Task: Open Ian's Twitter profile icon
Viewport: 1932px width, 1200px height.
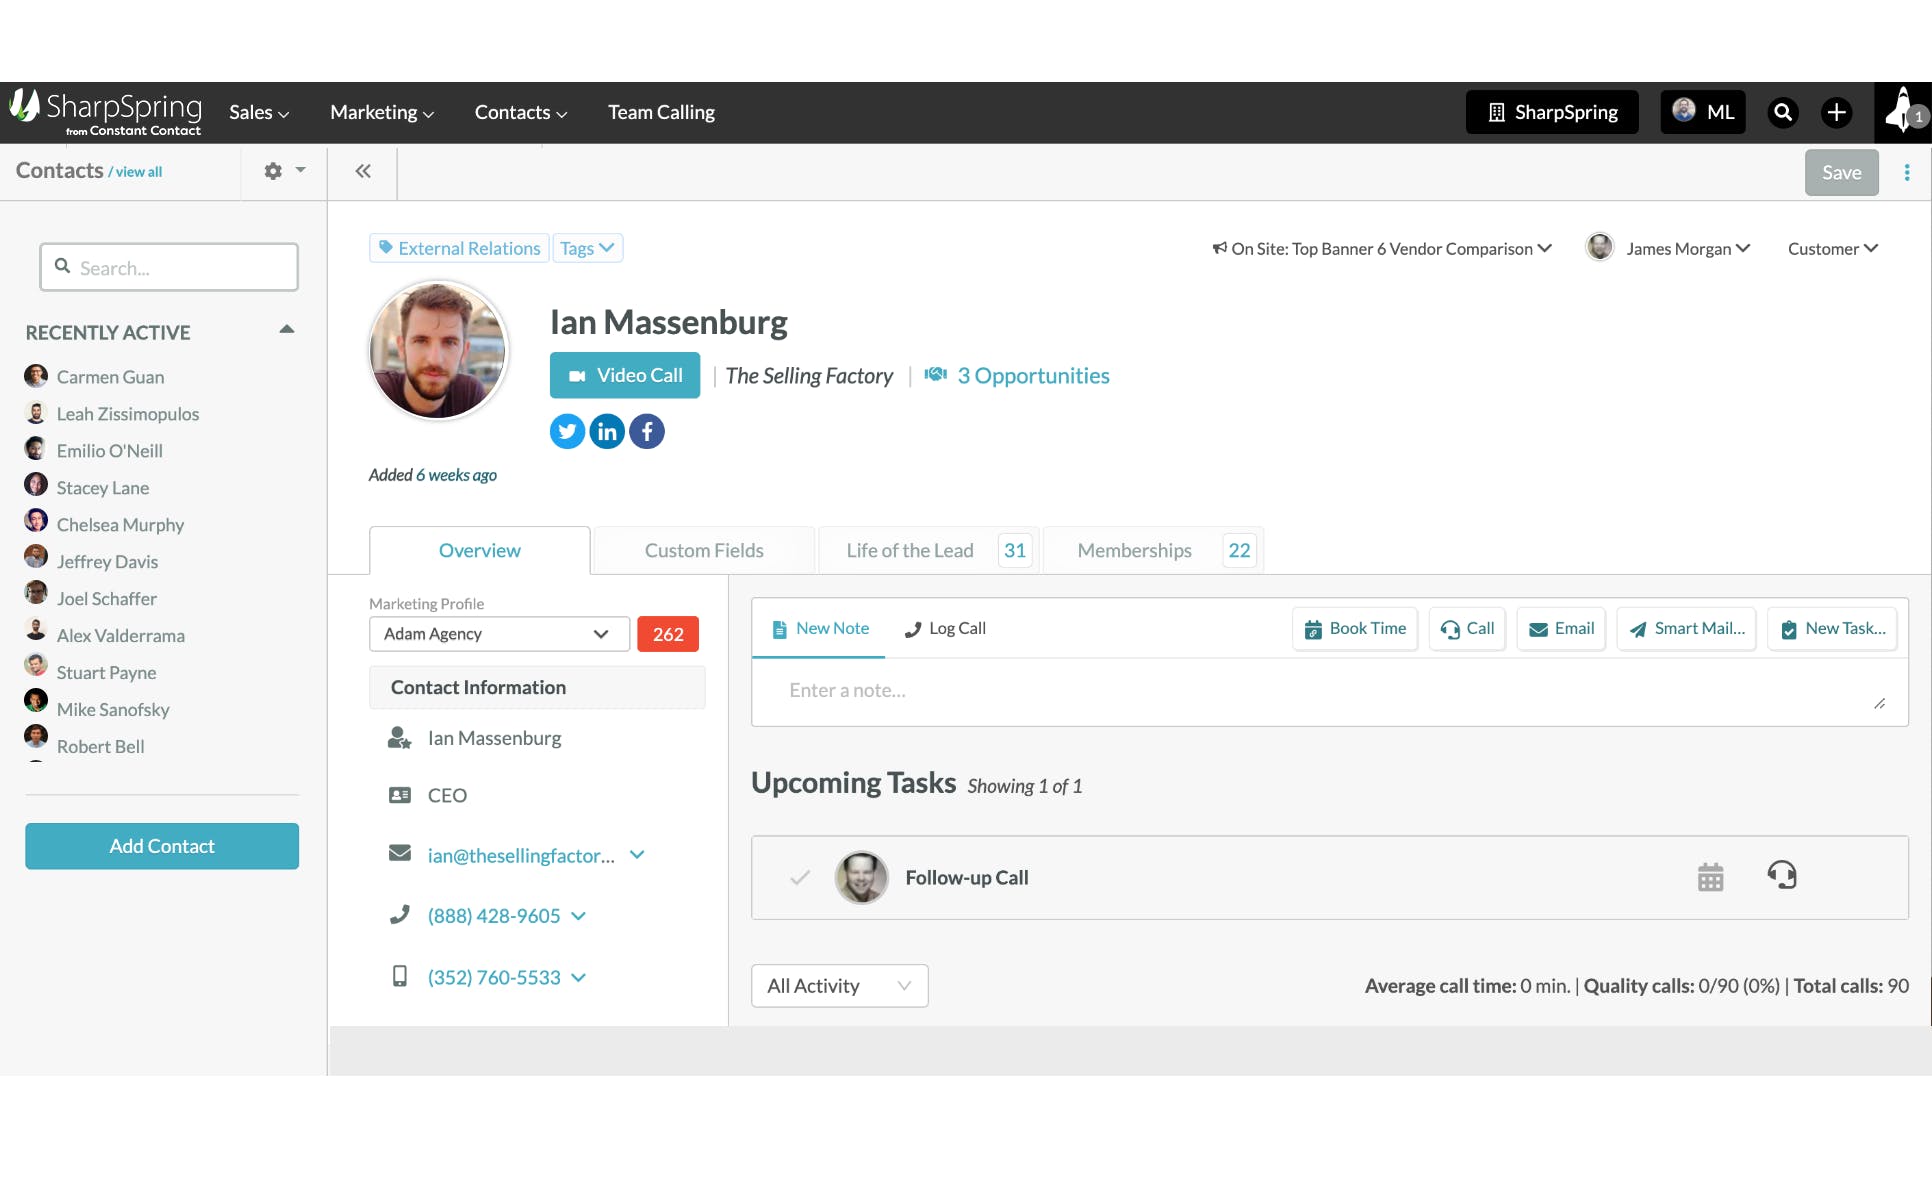Action: click(x=567, y=431)
